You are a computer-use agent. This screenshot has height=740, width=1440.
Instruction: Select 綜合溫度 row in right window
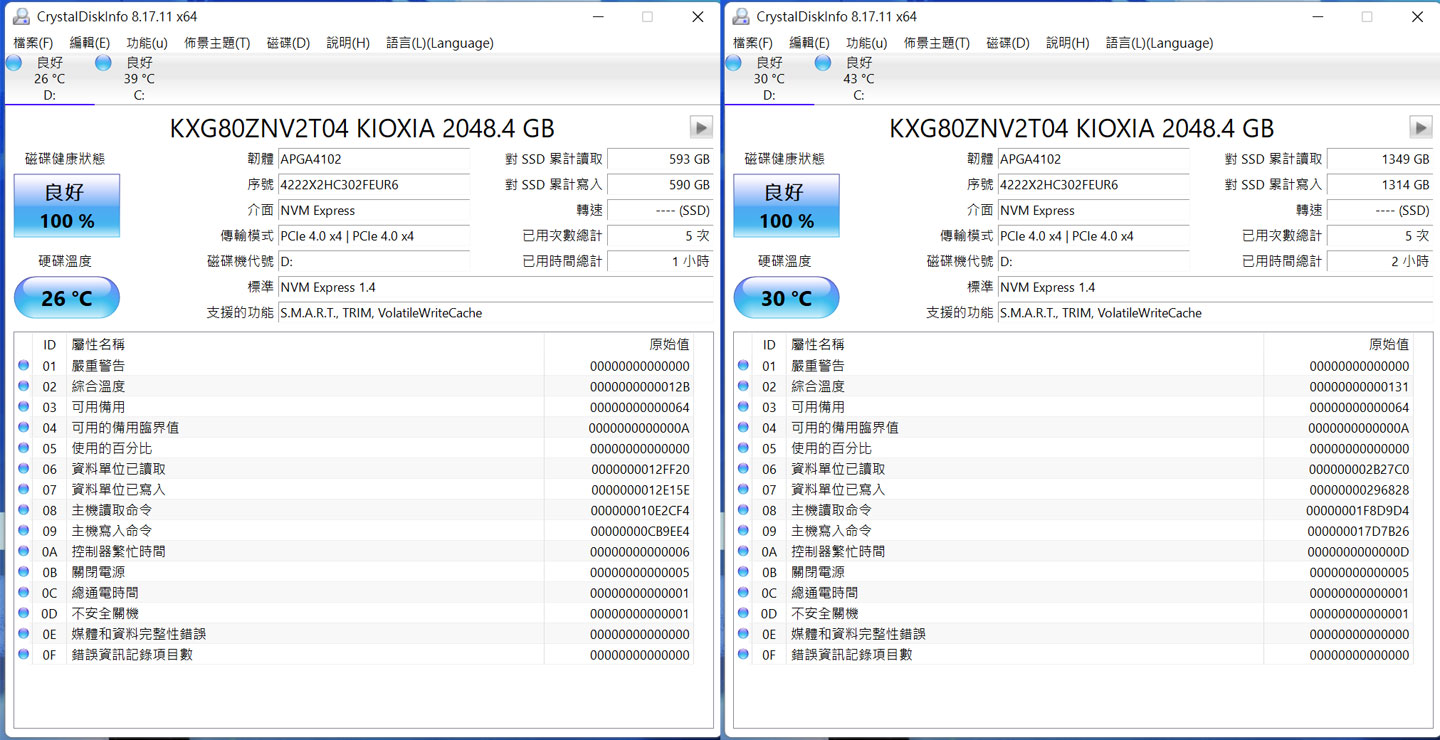pos(1075,386)
